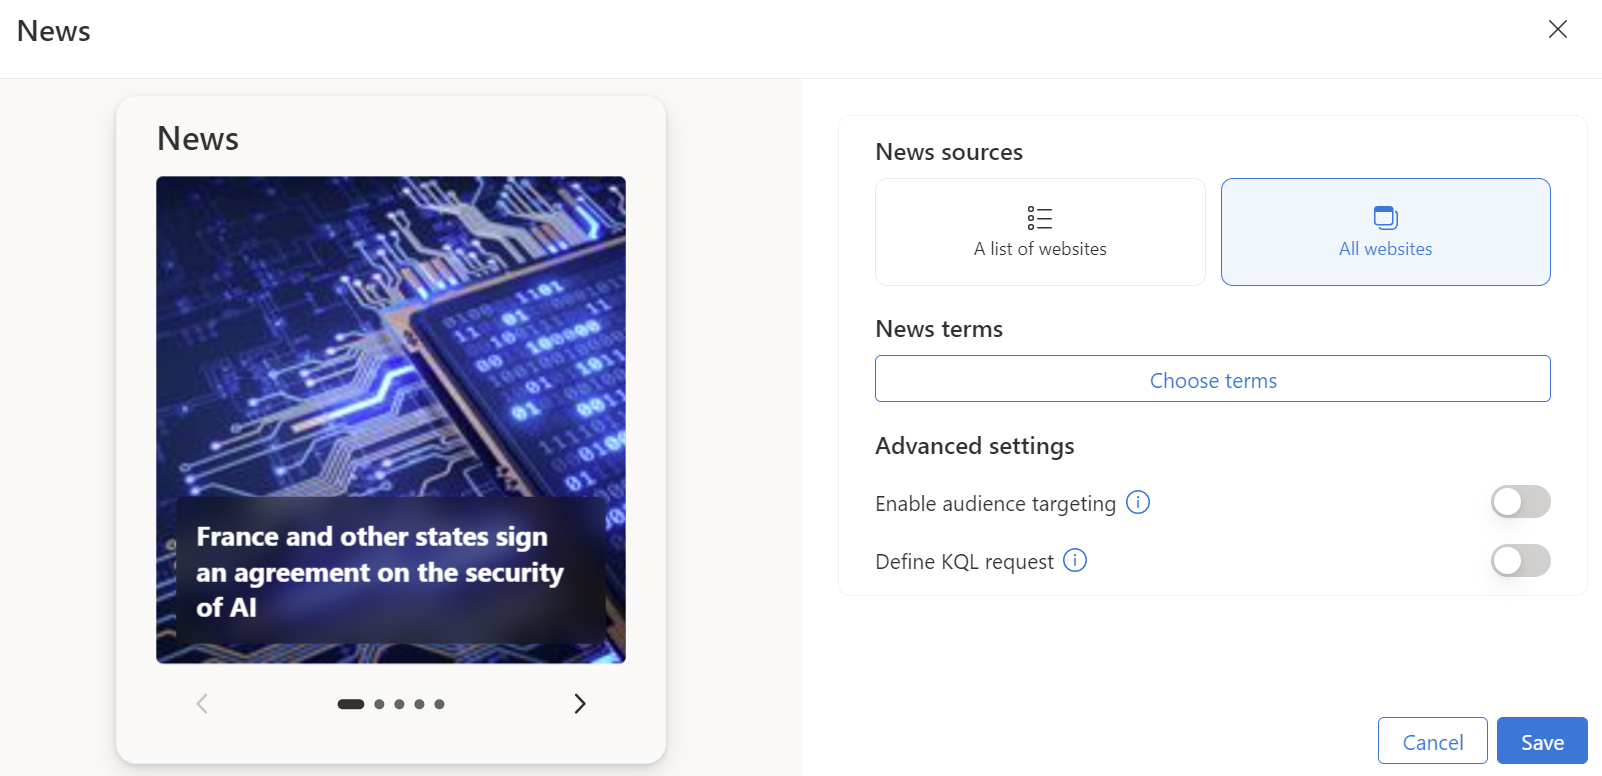Jump to second carousel dot
Screen dimensions: 1602x776
[x=379, y=704]
